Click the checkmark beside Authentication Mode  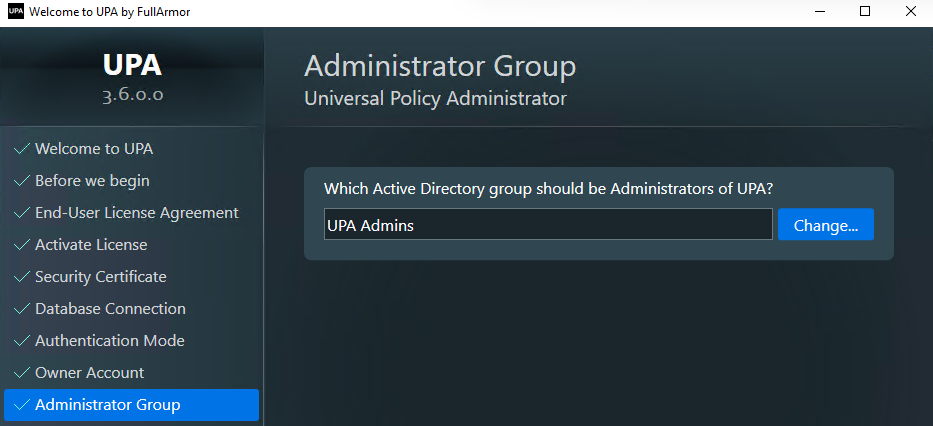click(x=20, y=341)
